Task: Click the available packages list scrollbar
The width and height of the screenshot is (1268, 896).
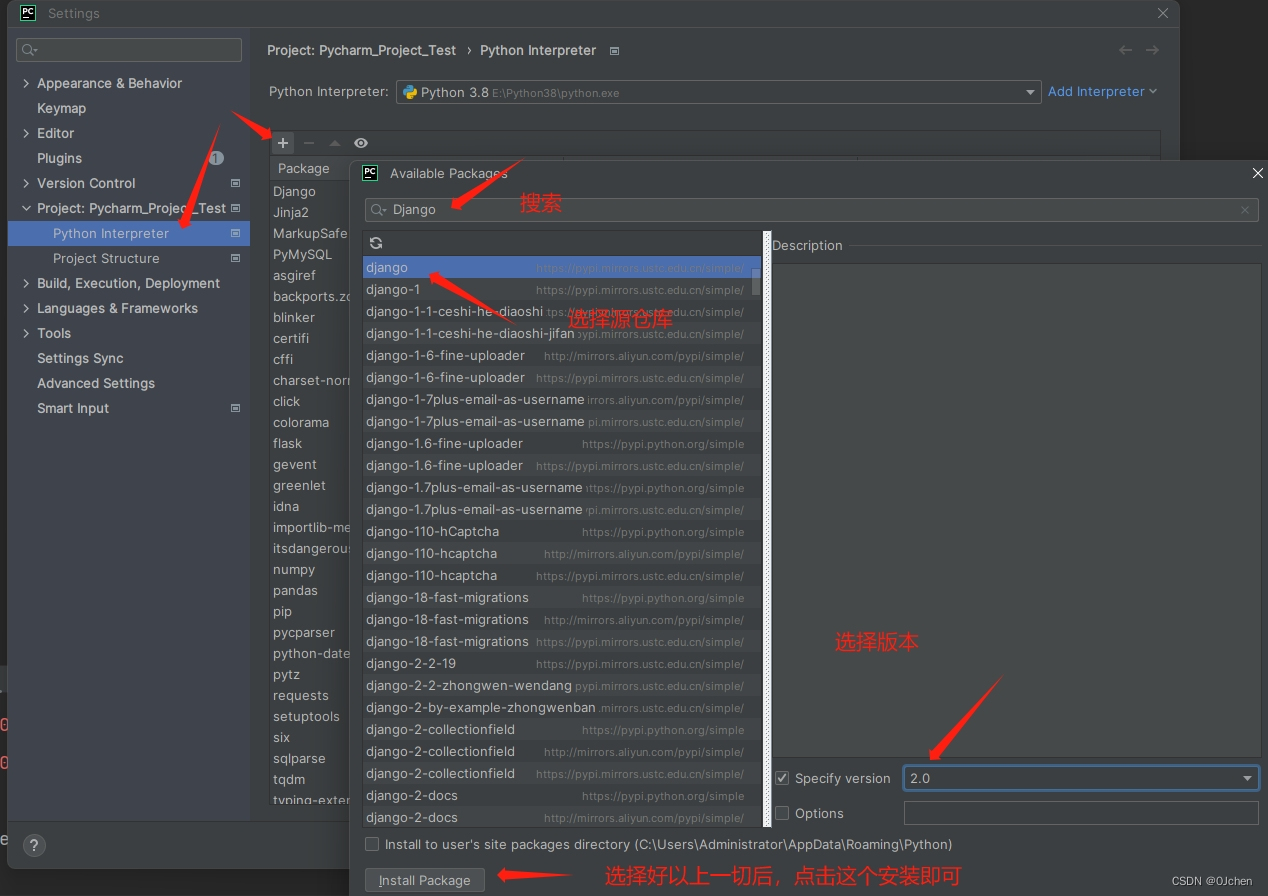Action: coord(756,282)
